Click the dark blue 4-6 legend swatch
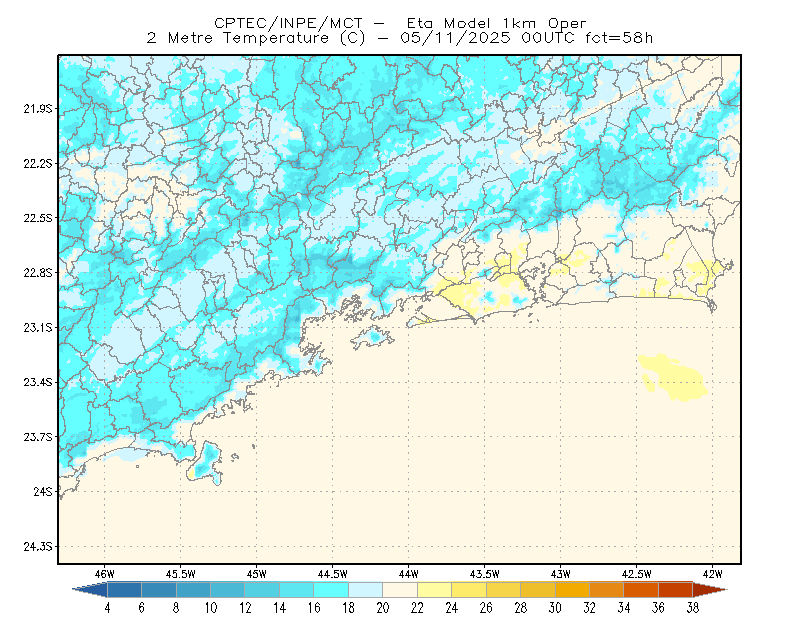This screenshot has width=800, height=618. [124, 590]
